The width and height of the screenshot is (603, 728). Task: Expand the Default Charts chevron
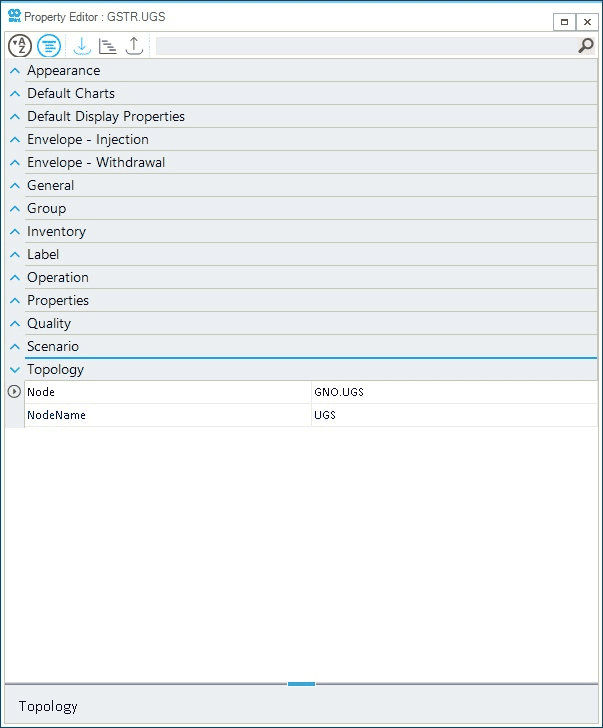[x=15, y=94]
